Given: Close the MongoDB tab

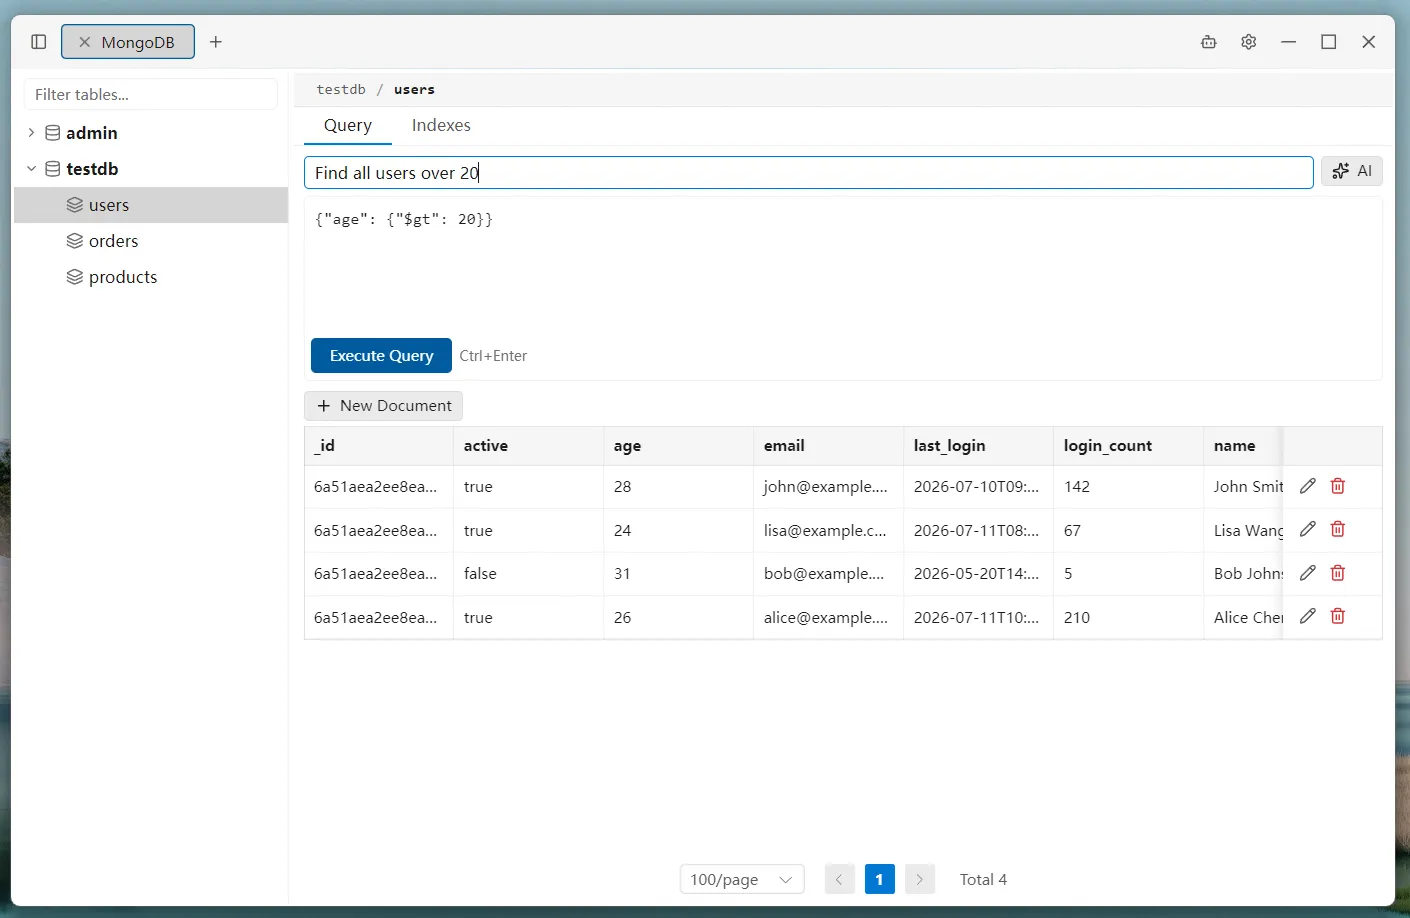Looking at the screenshot, I should coord(85,42).
